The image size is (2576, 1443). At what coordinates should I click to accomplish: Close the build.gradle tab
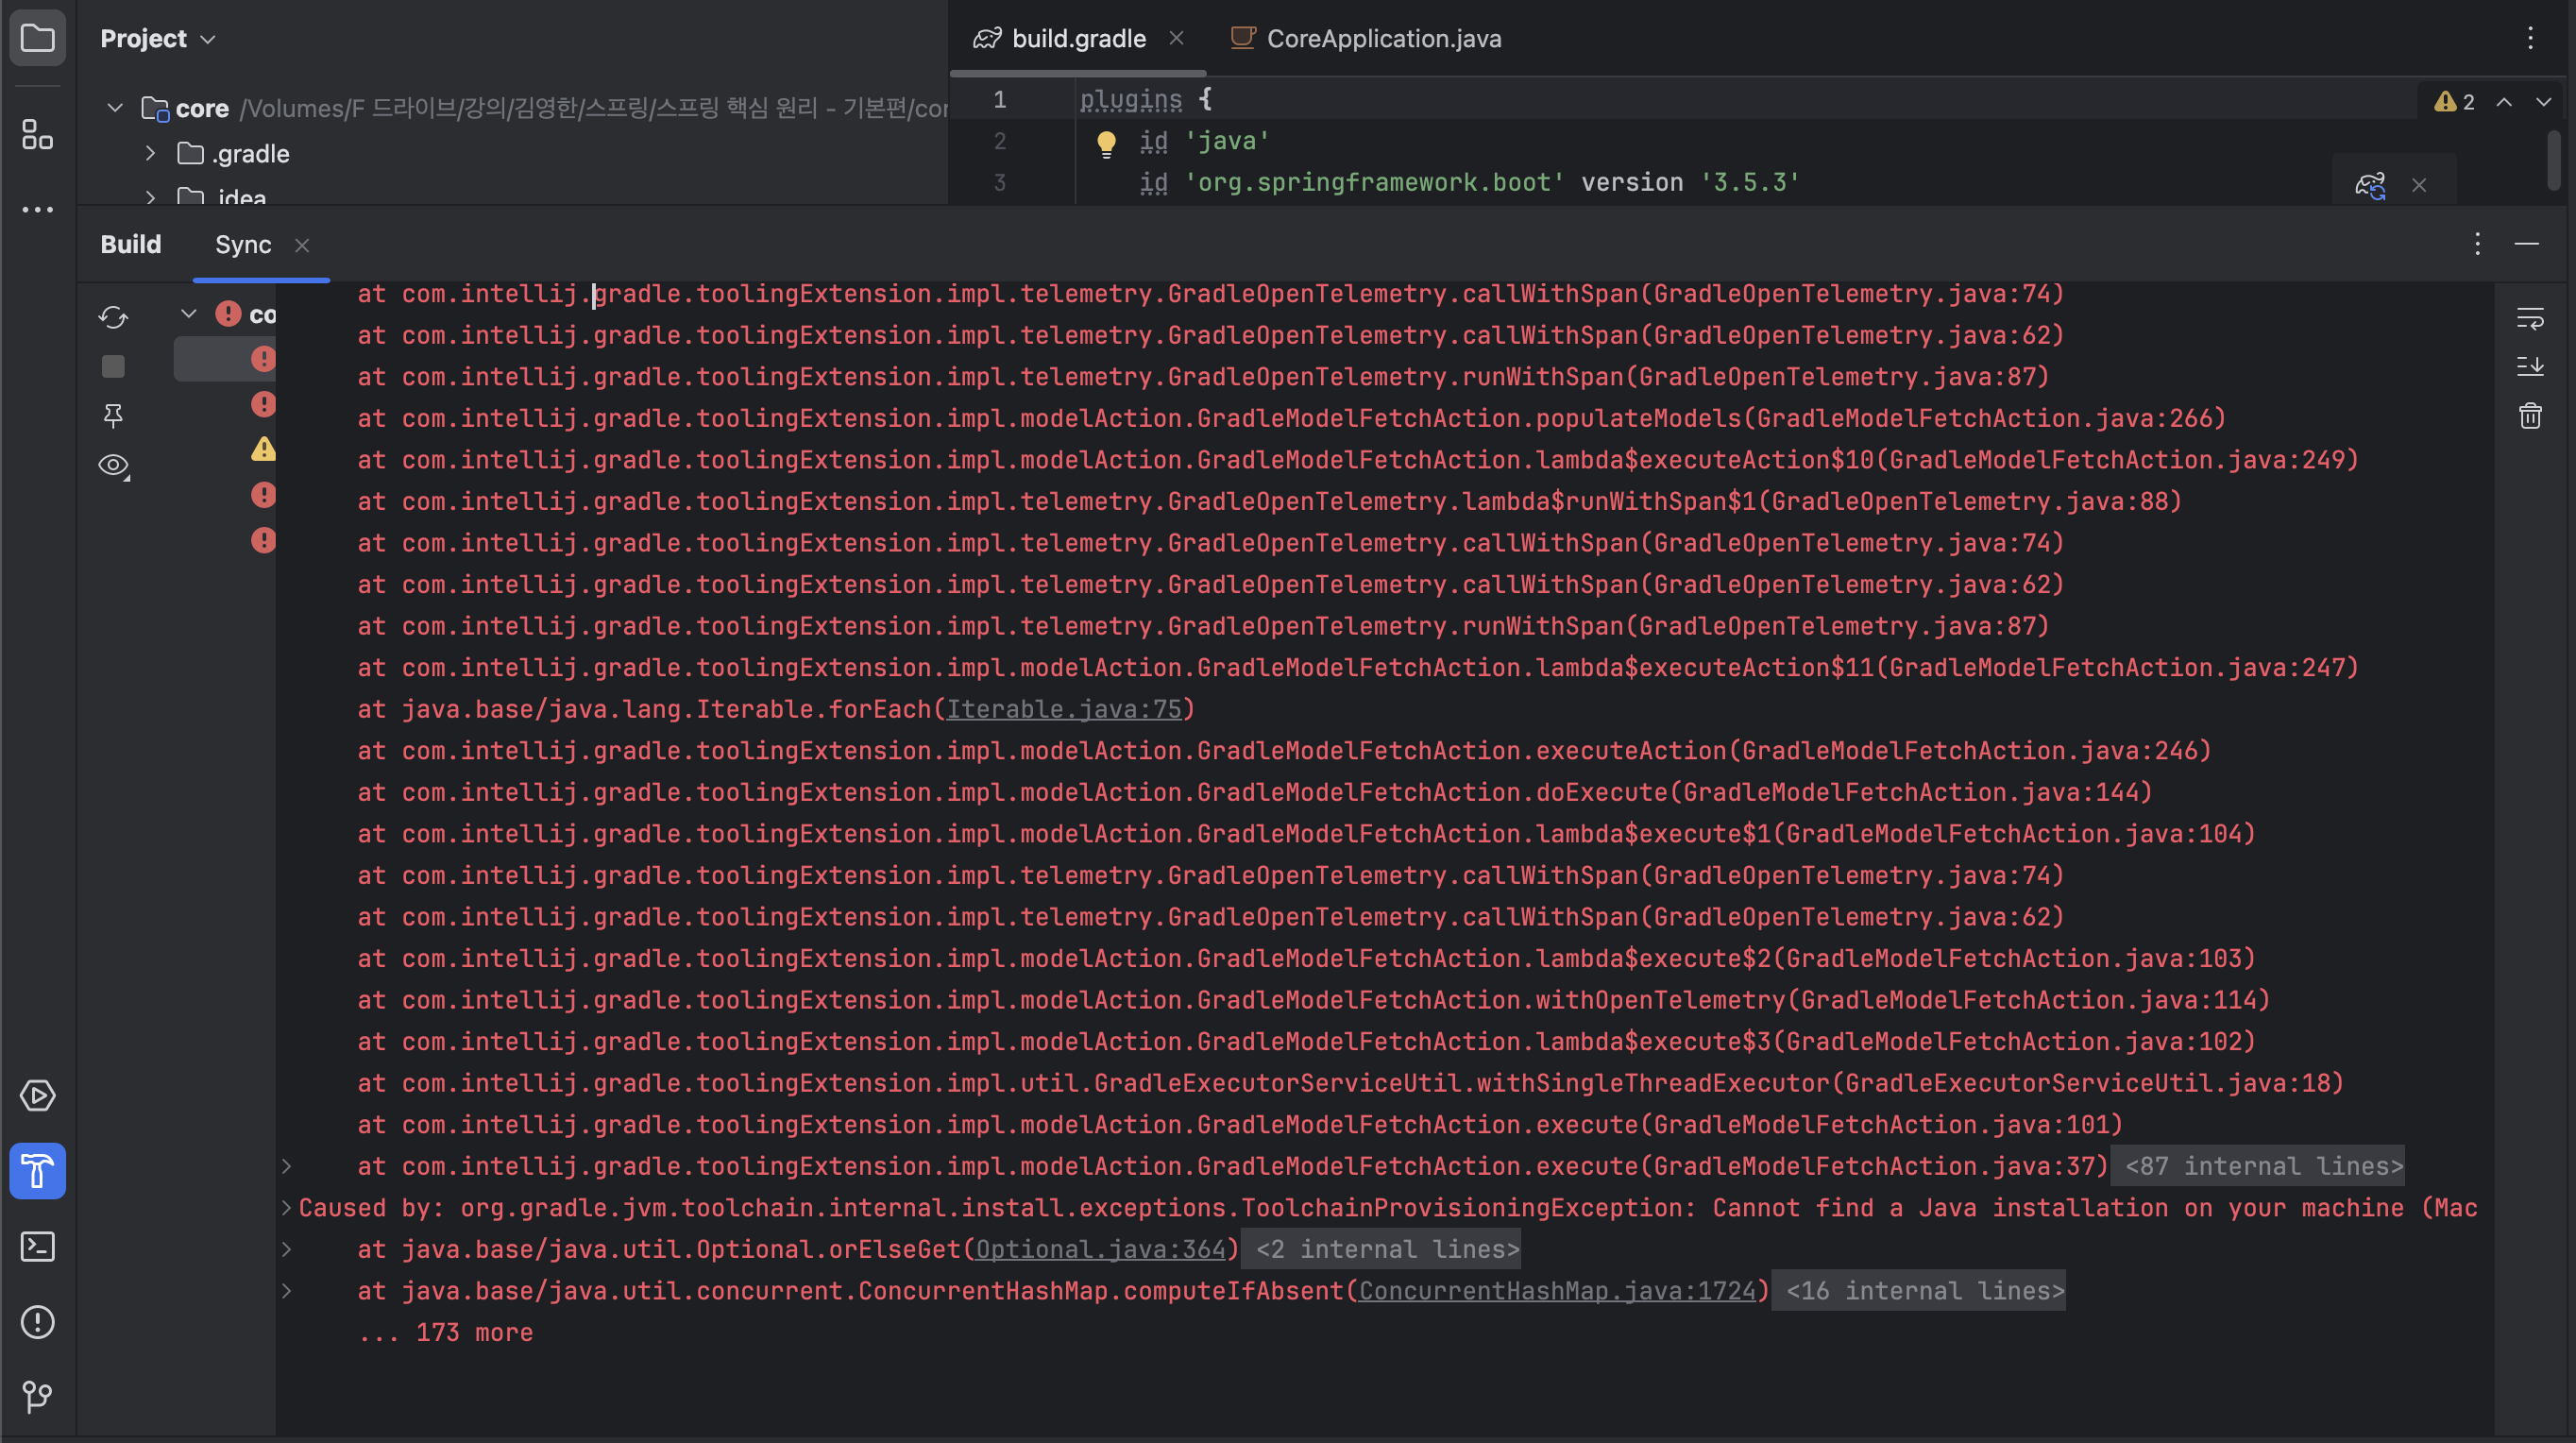[1177, 38]
